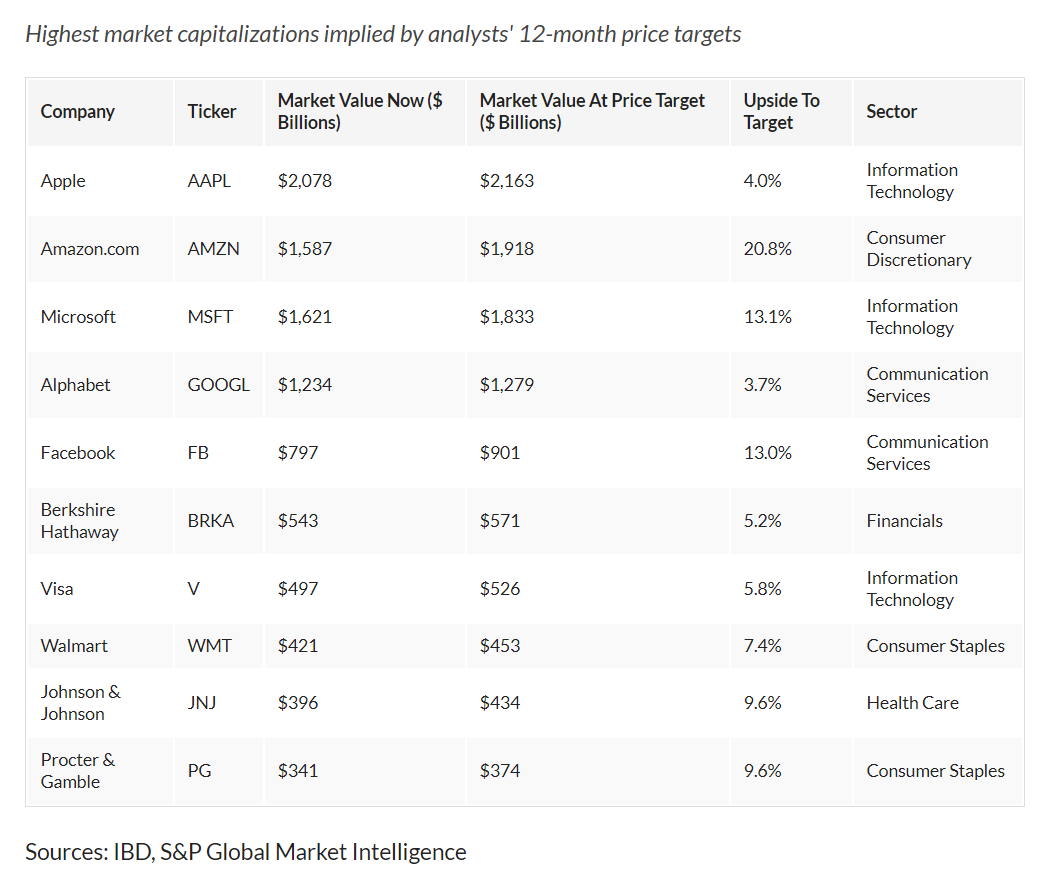The image size is (1063, 875).
Task: Select the Market Value Now column header
Action: (x=360, y=112)
